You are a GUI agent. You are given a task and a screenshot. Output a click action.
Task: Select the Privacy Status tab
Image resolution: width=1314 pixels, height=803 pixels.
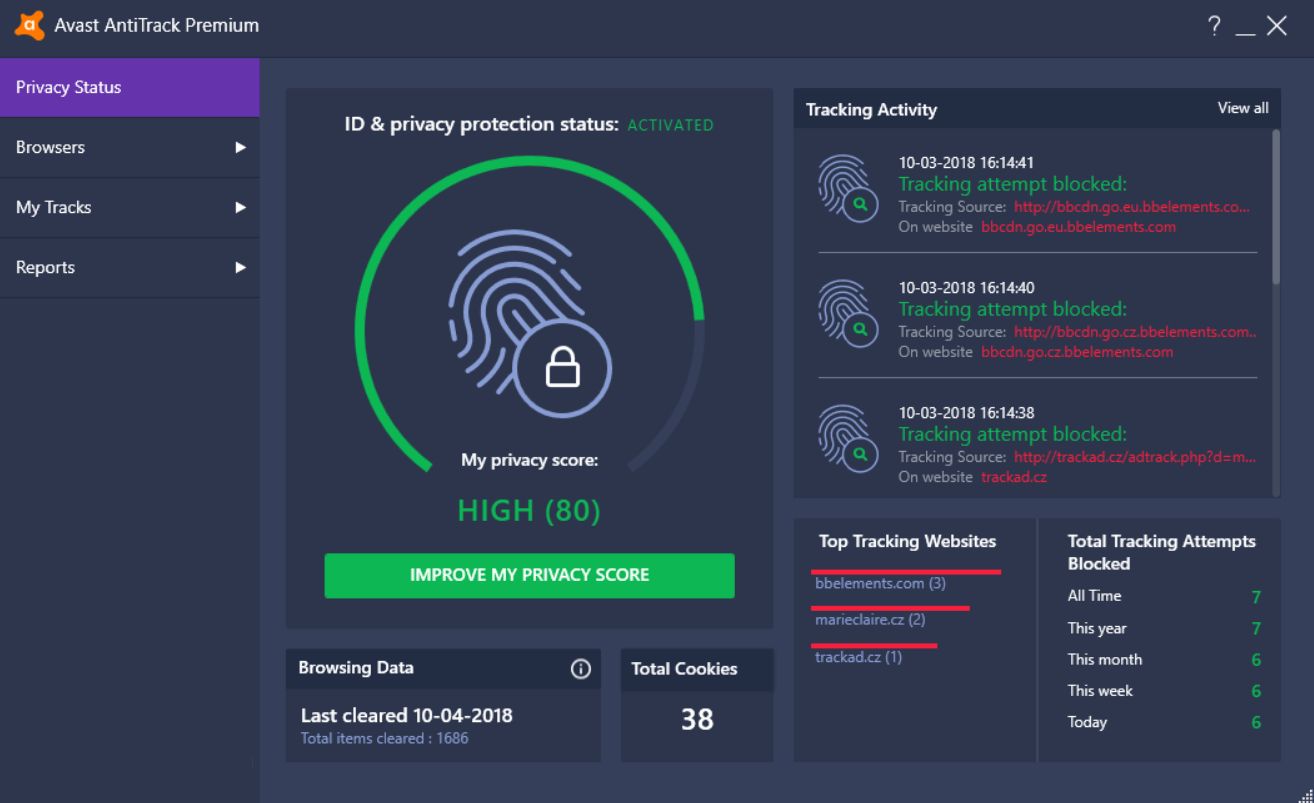(130, 88)
